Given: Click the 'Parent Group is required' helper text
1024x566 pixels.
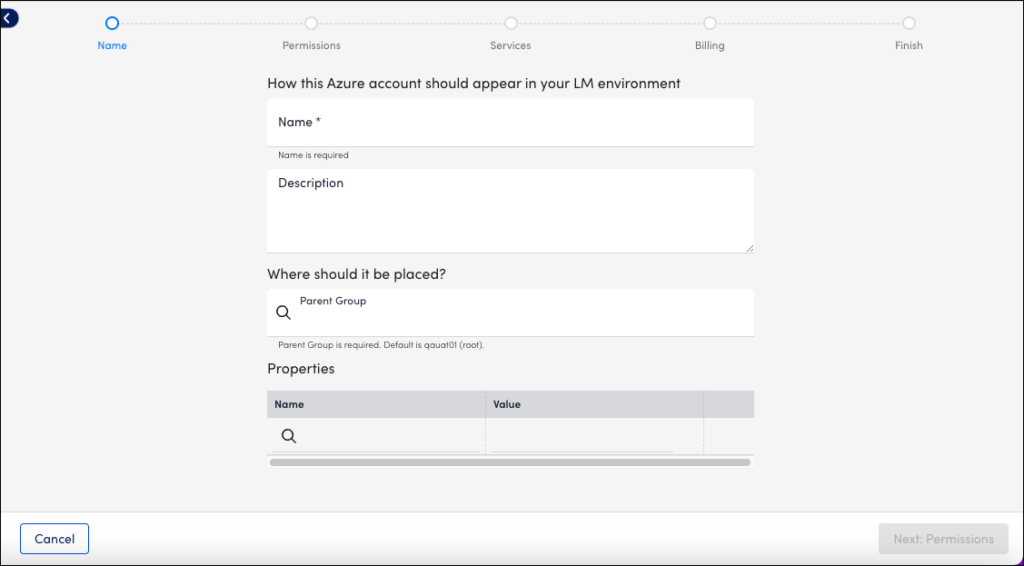Looking at the screenshot, I should click(381, 345).
